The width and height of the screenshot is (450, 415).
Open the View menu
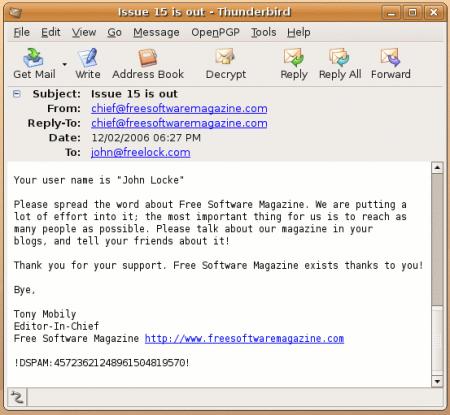click(x=84, y=32)
